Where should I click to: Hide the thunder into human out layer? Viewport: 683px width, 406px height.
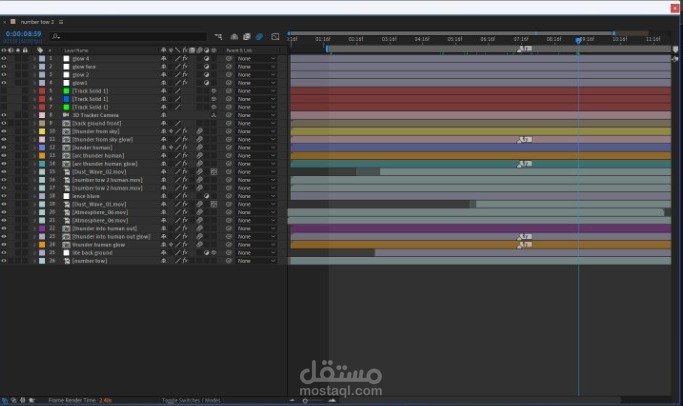(4, 228)
